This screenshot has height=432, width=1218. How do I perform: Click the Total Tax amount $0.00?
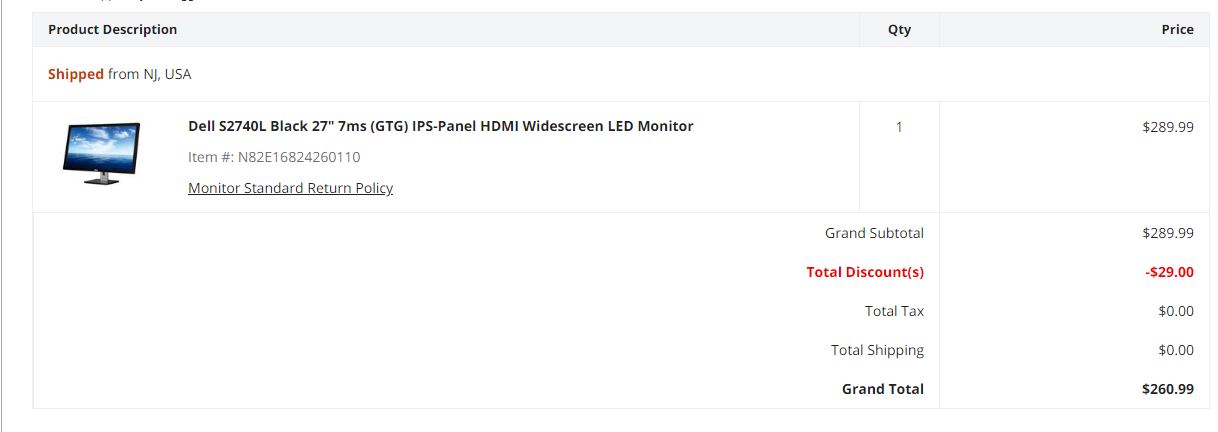tap(1176, 311)
